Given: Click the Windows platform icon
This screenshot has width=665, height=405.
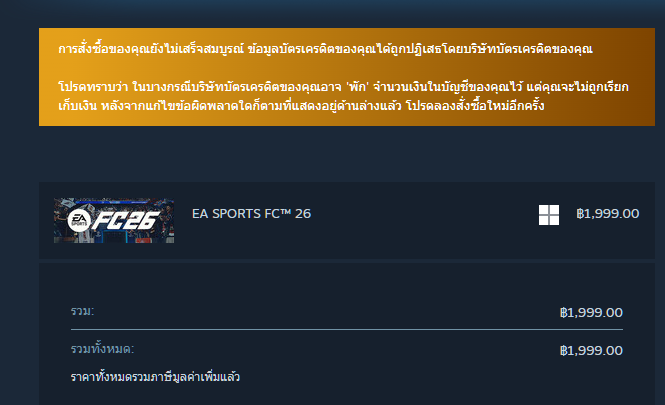Looking at the screenshot, I should 549,215.
